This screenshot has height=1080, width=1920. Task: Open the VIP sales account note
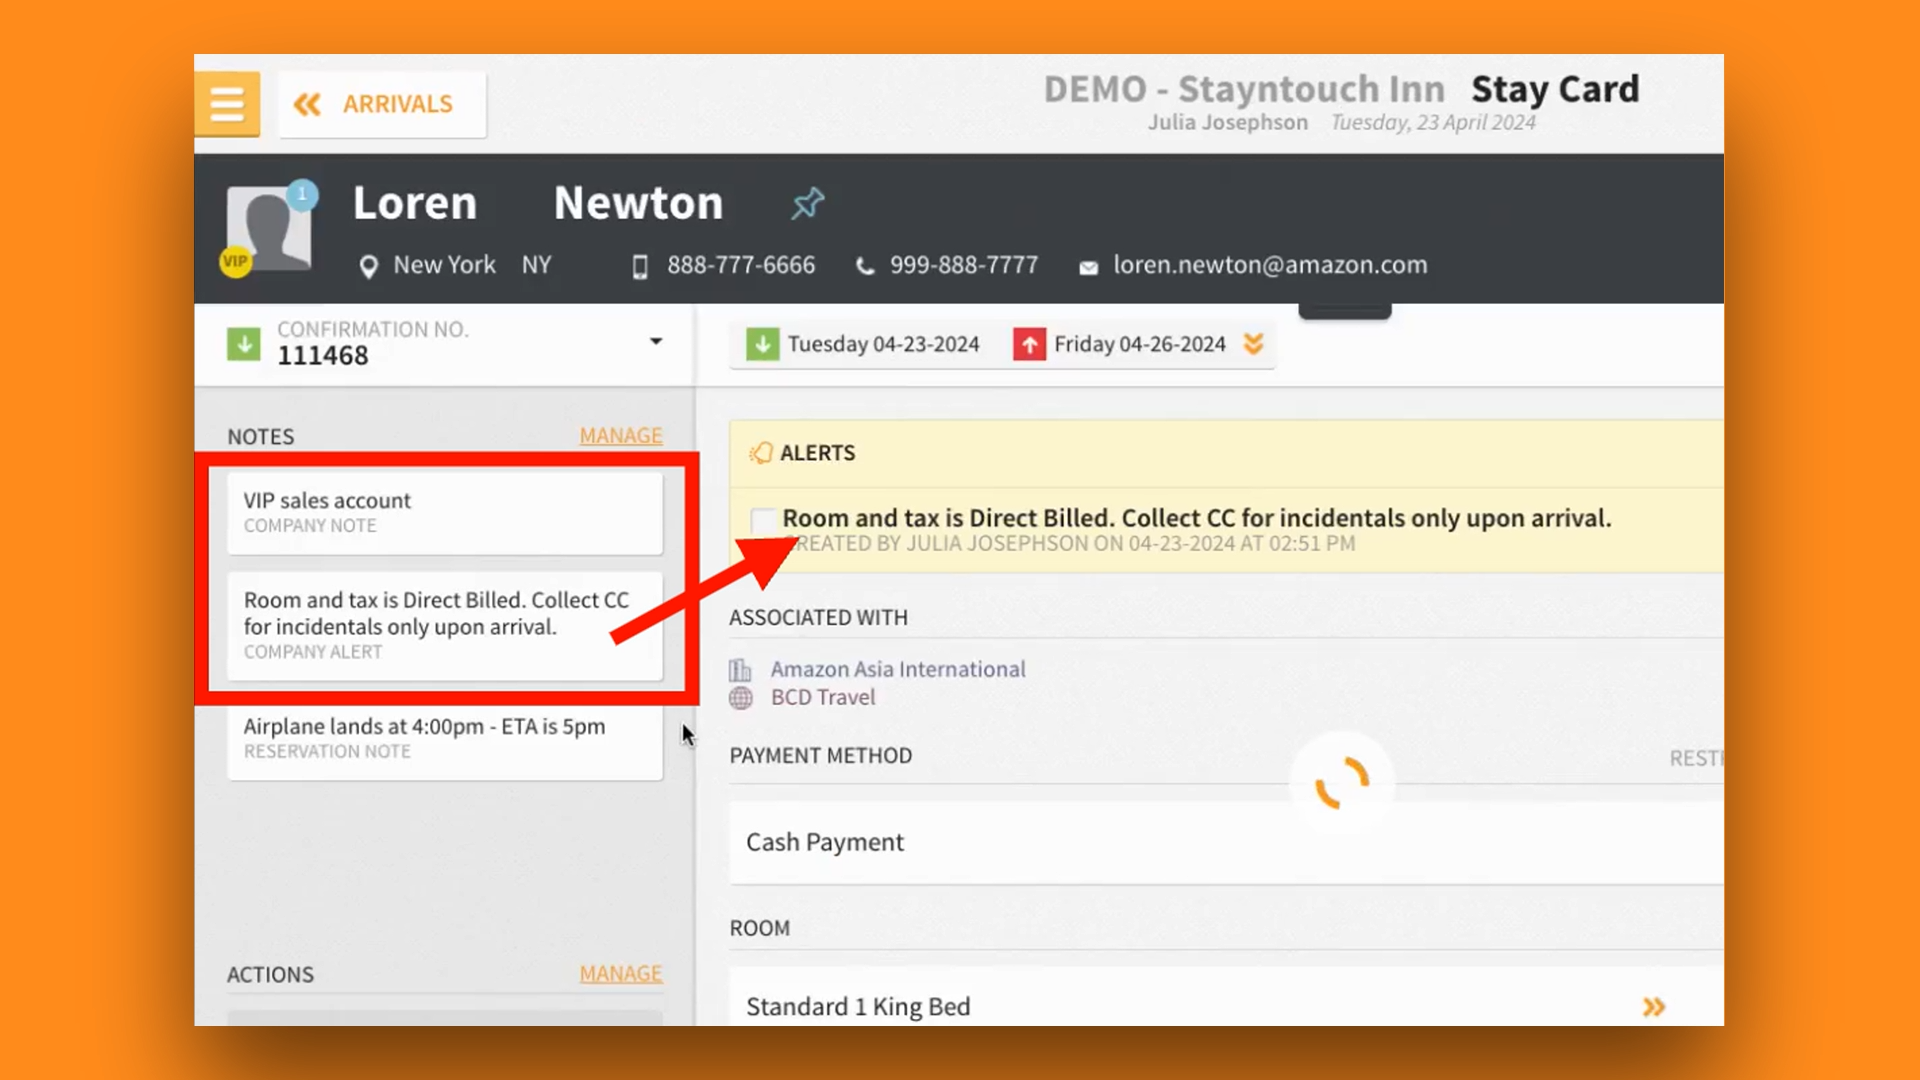pos(444,512)
